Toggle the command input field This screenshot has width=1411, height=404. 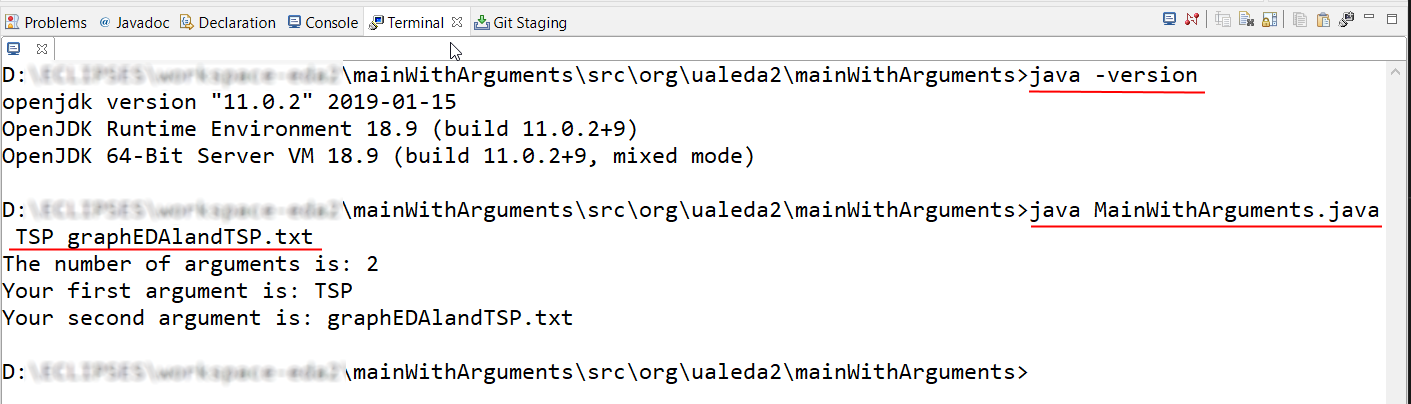point(1223,19)
